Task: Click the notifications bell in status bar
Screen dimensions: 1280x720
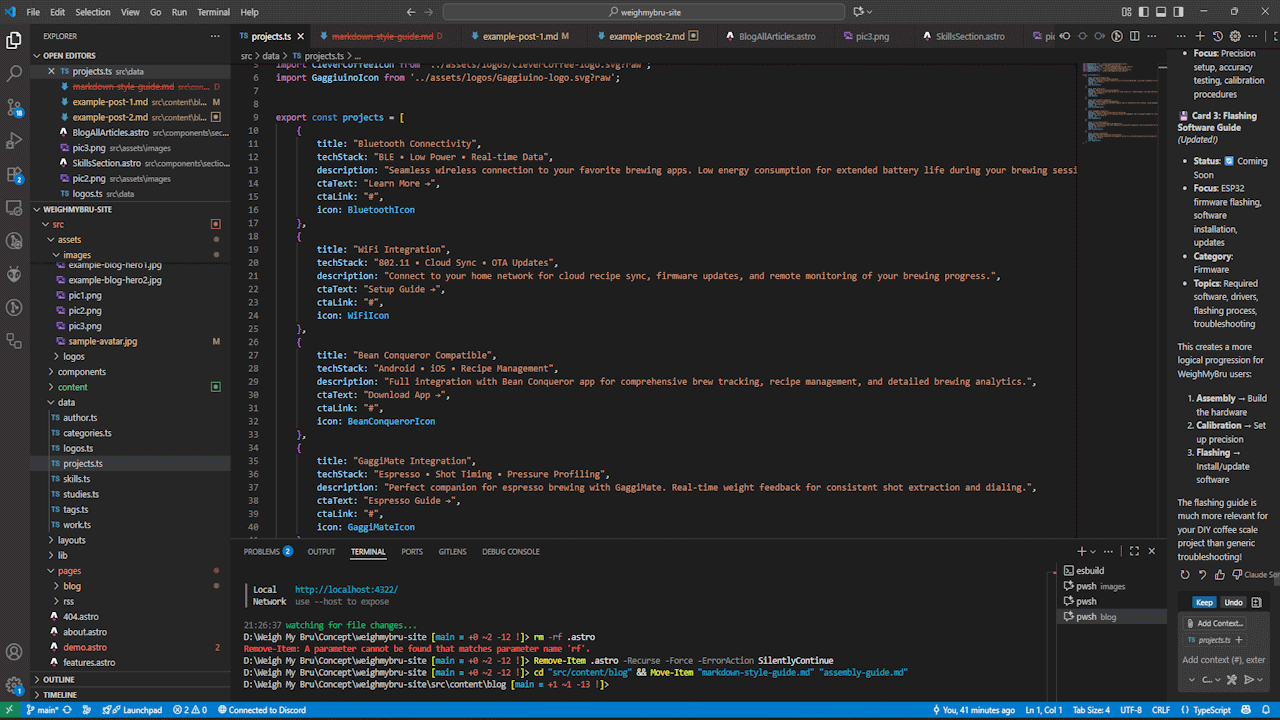Action: click(x=1267, y=710)
